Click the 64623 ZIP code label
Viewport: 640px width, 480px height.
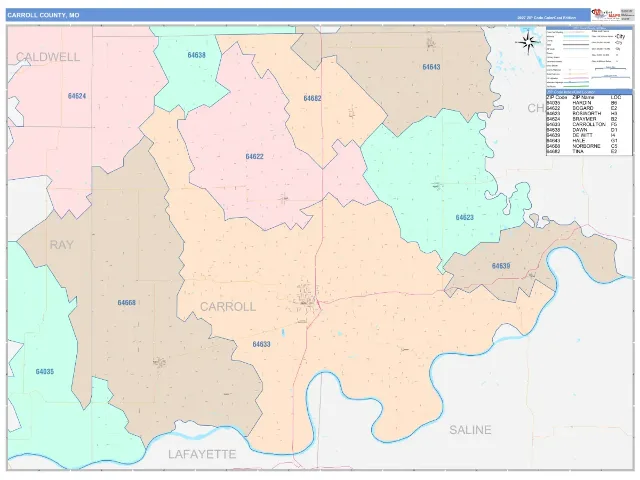464,218
